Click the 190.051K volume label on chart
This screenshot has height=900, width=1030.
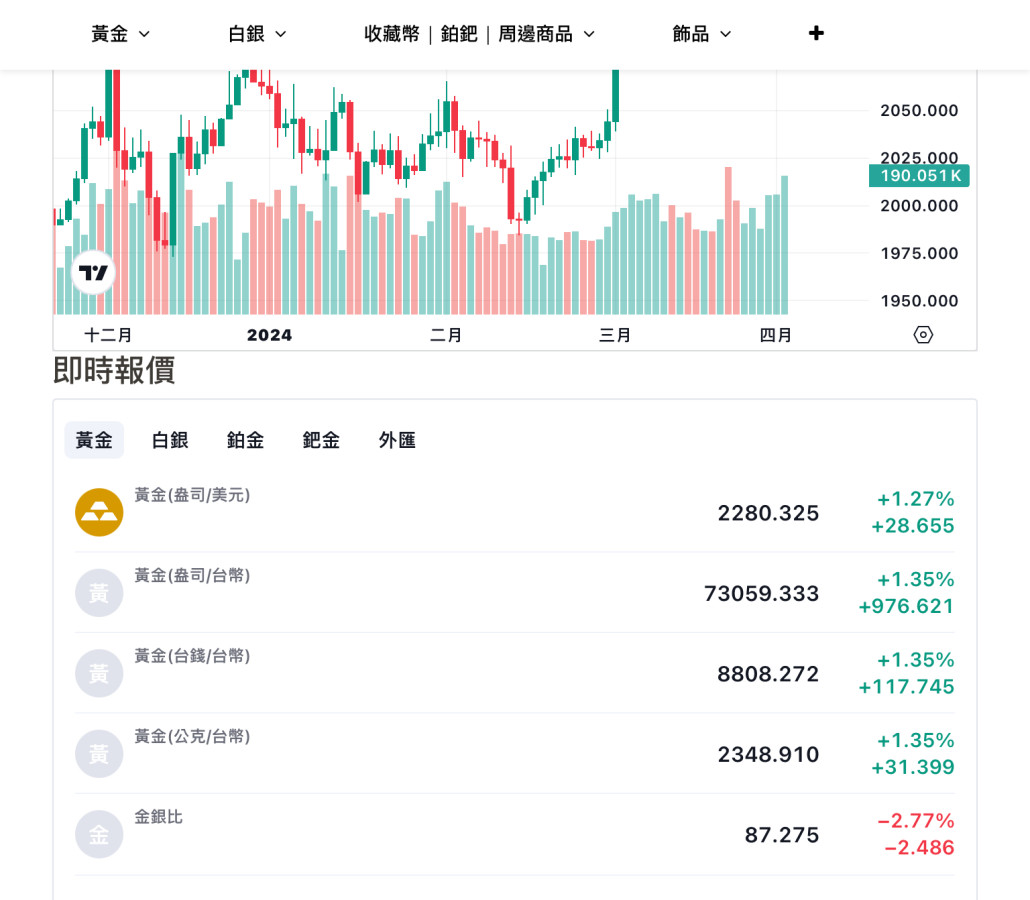920,176
